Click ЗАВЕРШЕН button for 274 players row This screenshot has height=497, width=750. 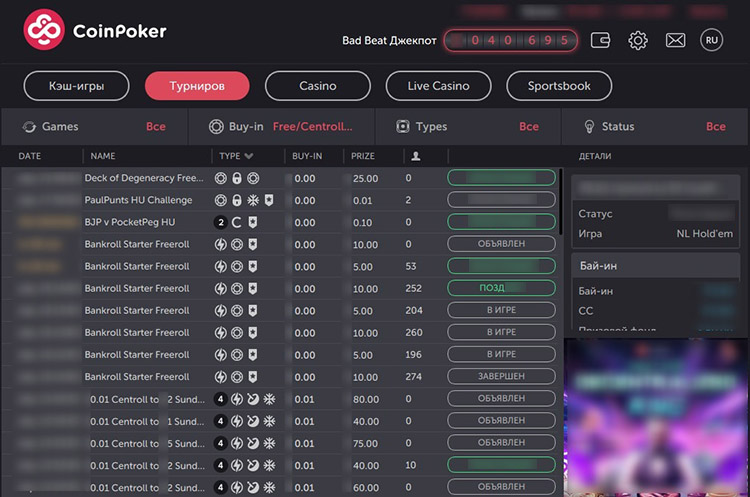click(501, 376)
